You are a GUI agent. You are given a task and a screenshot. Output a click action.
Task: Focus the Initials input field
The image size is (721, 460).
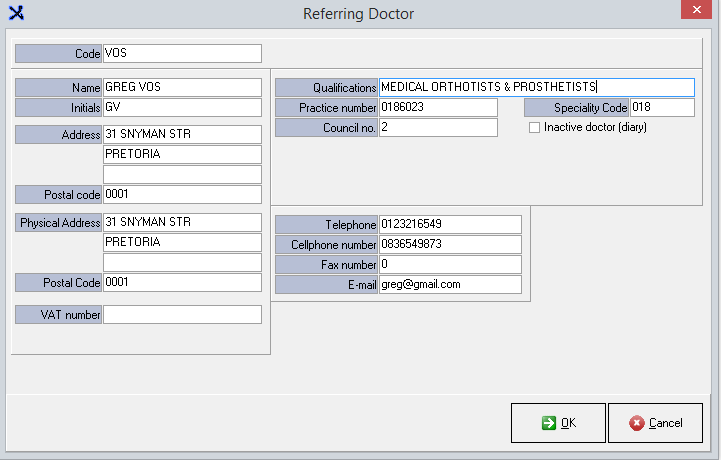(182, 108)
